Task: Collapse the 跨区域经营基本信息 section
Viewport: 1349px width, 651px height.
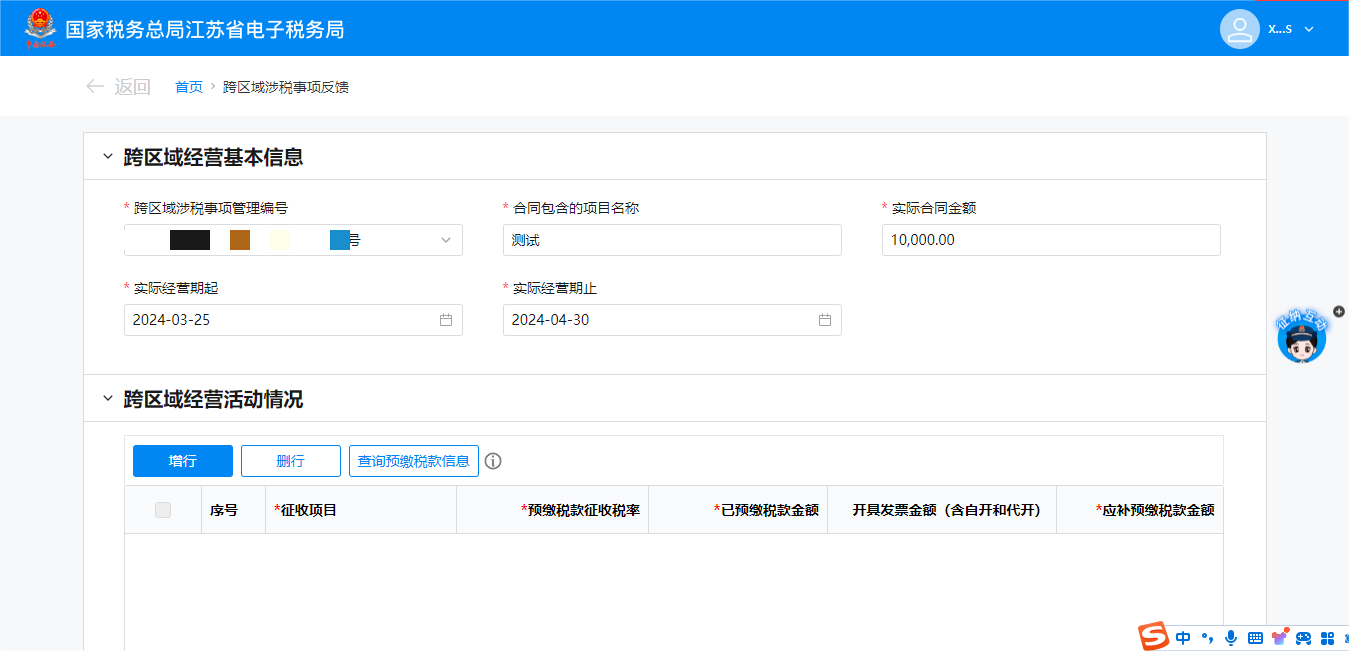Action: click(108, 157)
